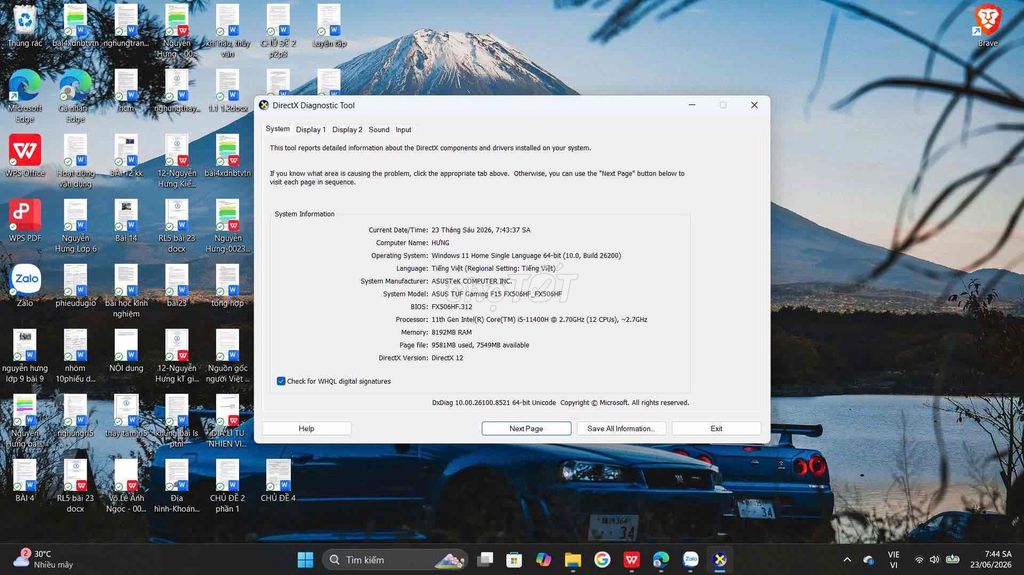The image size is (1024, 575).
Task: Select the NỘI dung document icon
Action: (126, 350)
